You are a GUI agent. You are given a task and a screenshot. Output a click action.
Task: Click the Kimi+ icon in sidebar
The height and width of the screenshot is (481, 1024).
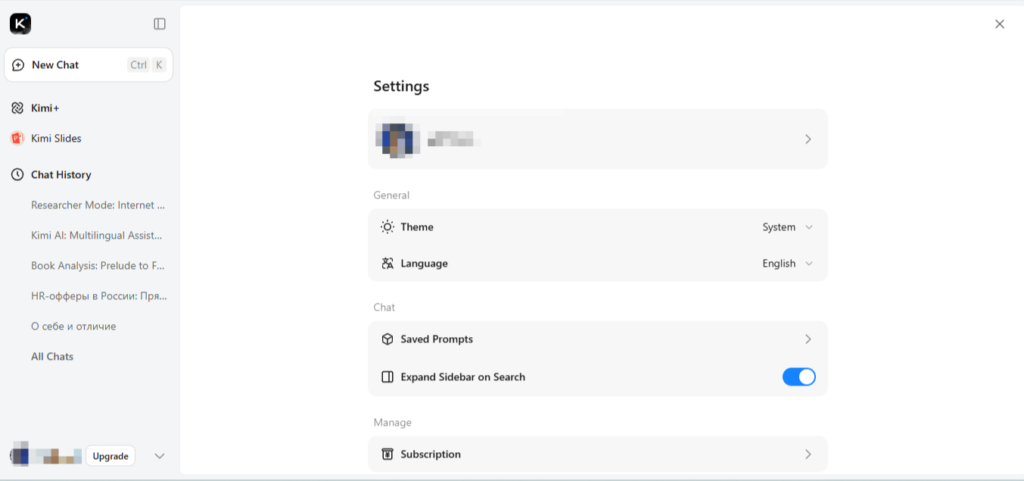tap(17, 108)
